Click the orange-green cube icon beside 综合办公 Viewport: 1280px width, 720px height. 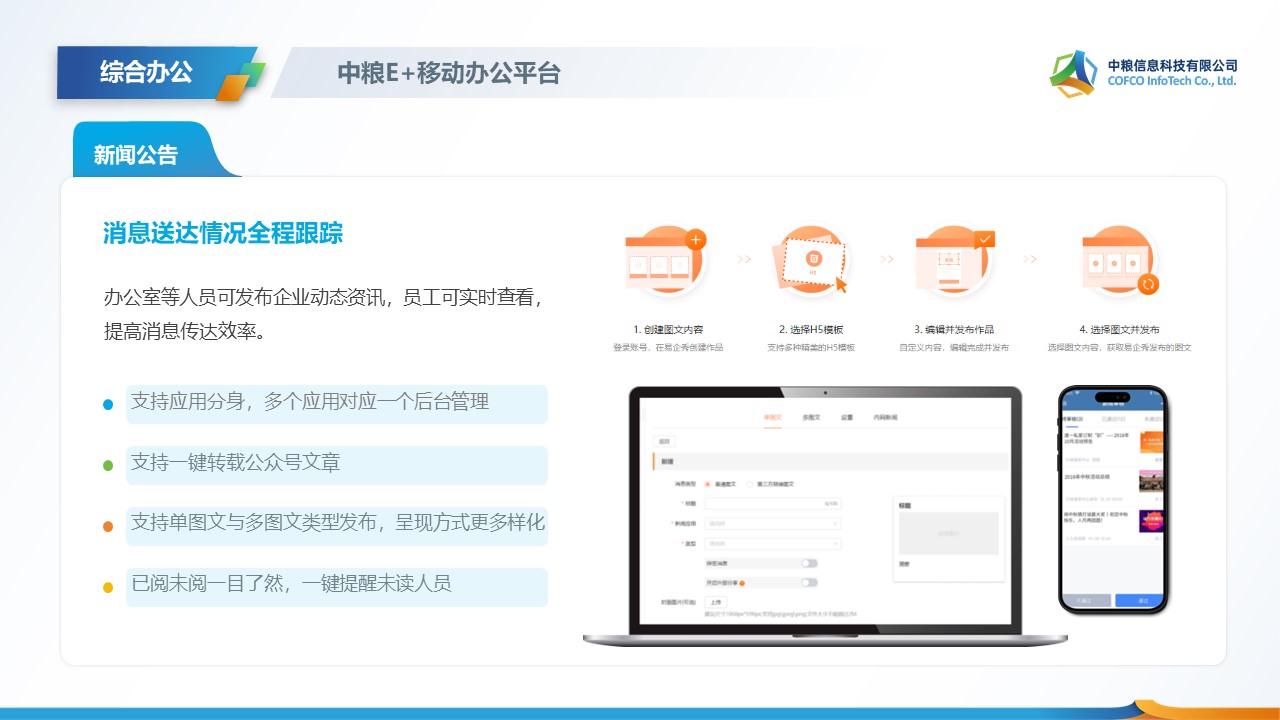click(240, 81)
